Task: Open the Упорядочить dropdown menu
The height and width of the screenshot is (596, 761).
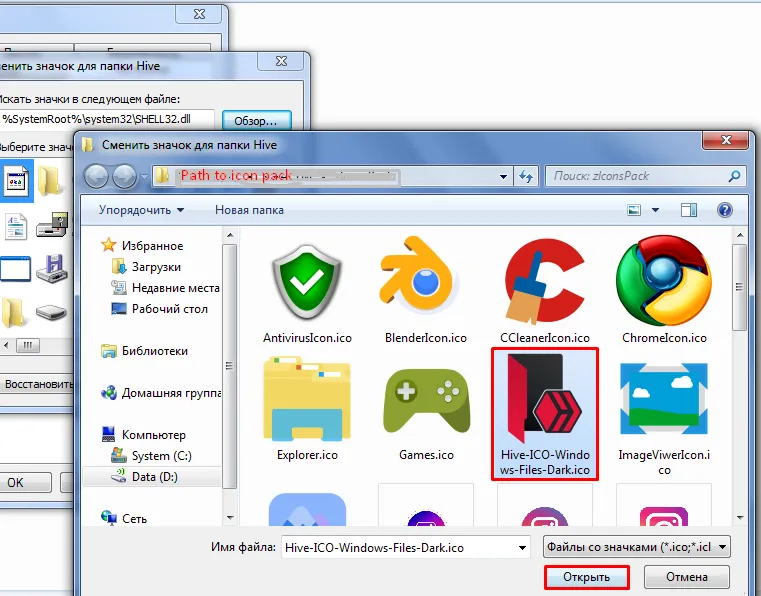Action: [x=141, y=210]
